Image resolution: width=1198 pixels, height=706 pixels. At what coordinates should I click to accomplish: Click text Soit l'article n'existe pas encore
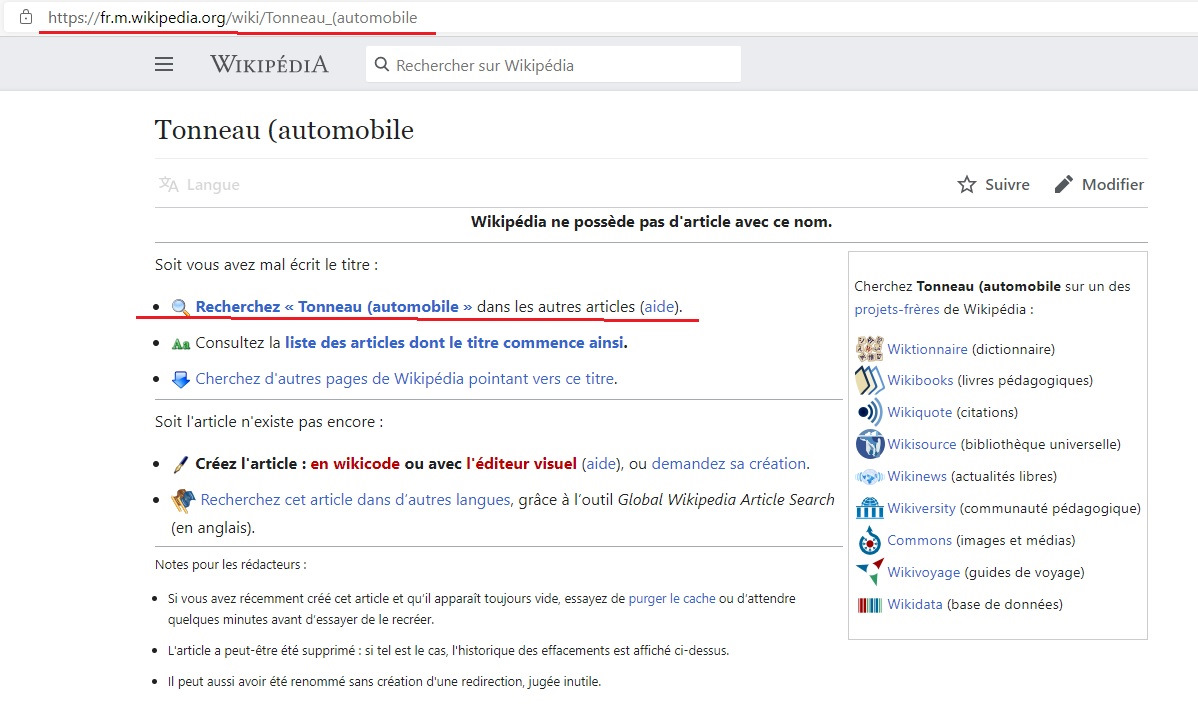pos(269,422)
